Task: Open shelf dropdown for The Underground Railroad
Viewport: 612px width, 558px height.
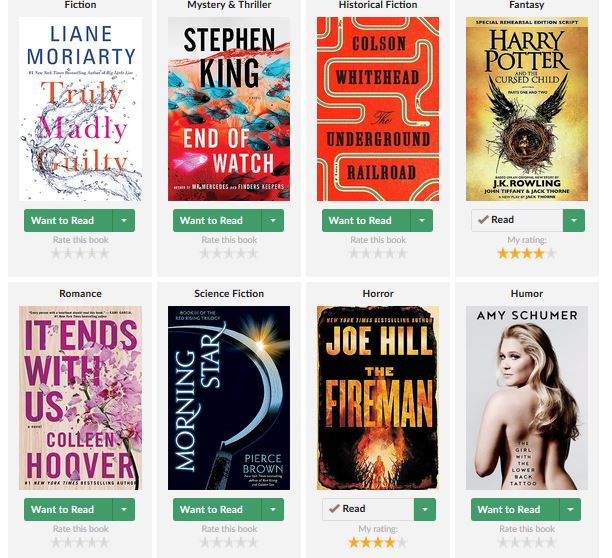Action: click(422, 220)
